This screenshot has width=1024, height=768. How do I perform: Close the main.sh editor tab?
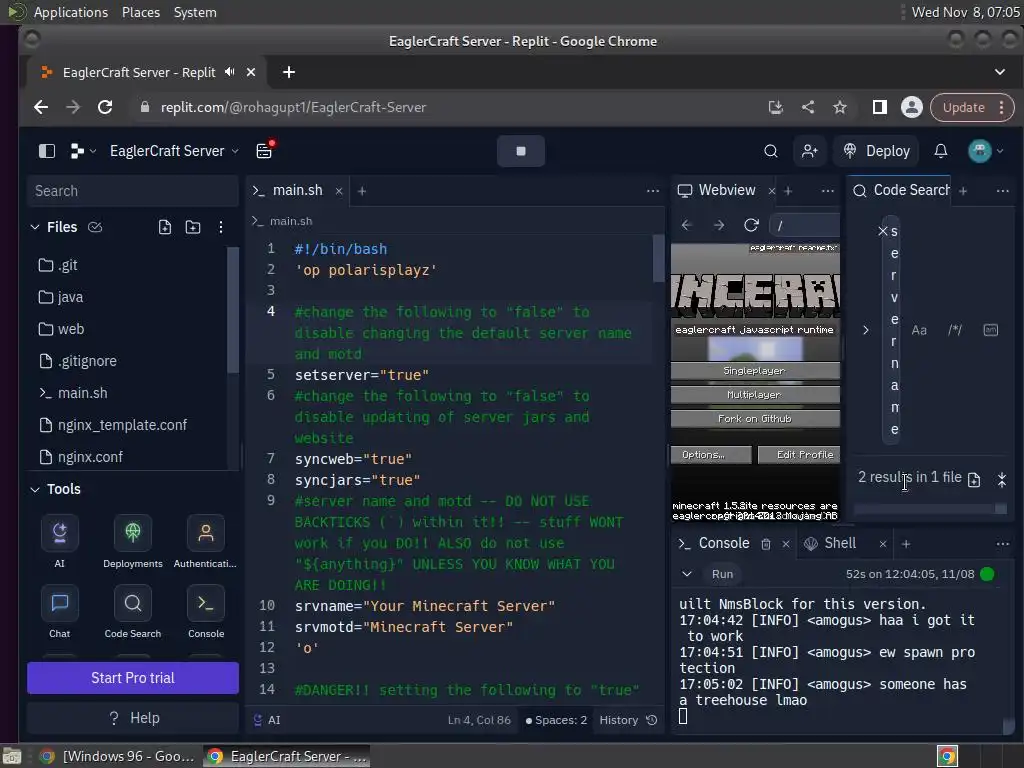(338, 191)
